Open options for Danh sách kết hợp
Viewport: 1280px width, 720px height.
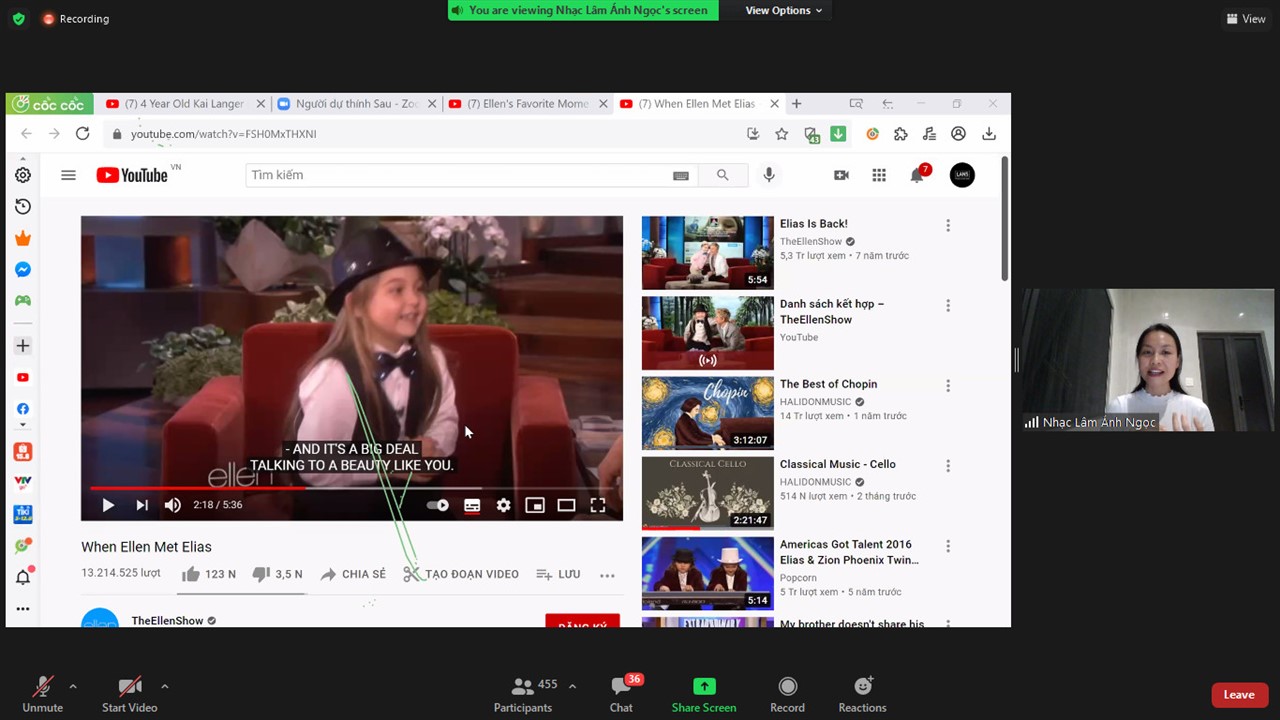pos(948,306)
